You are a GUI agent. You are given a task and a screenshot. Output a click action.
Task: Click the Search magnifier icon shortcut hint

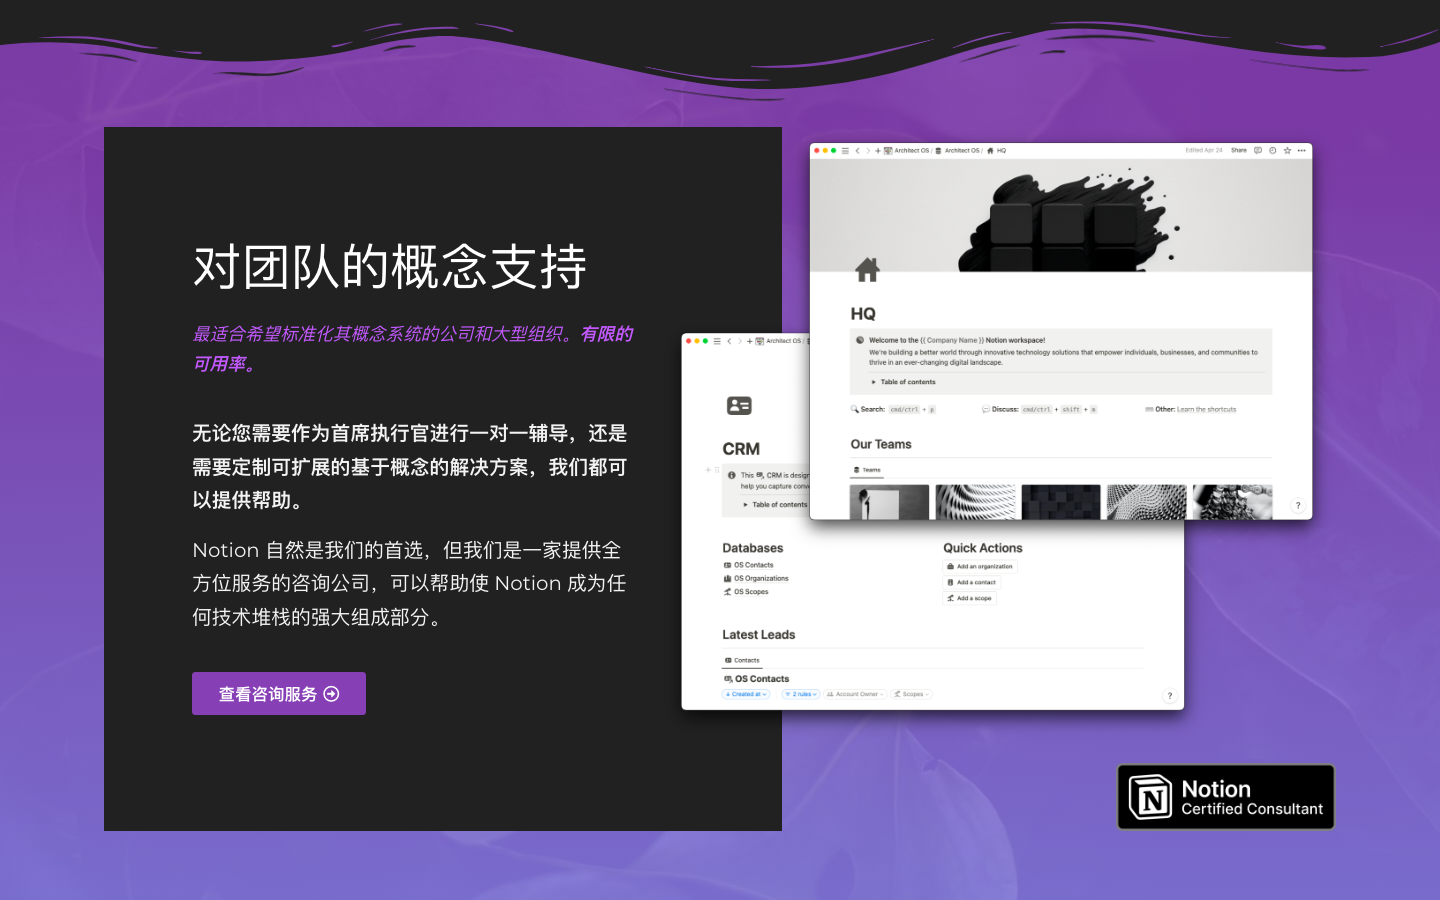point(855,409)
